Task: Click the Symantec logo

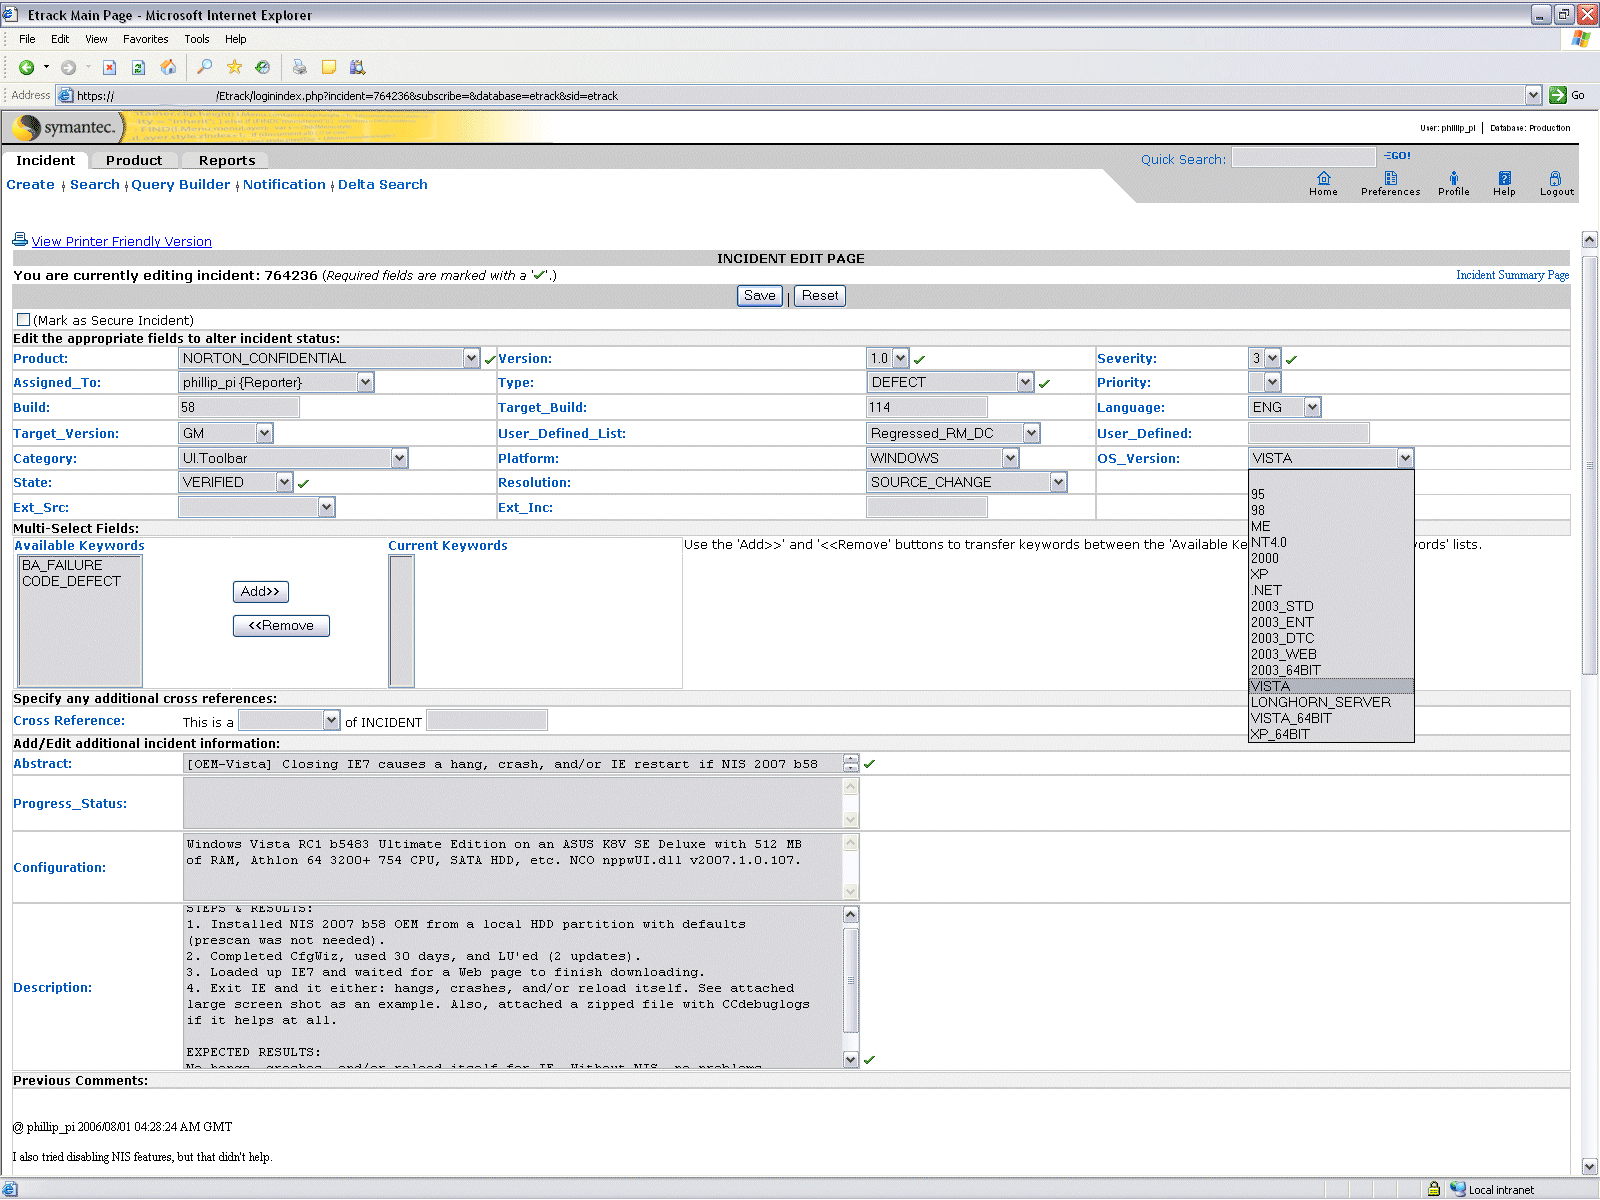Action: (66, 127)
